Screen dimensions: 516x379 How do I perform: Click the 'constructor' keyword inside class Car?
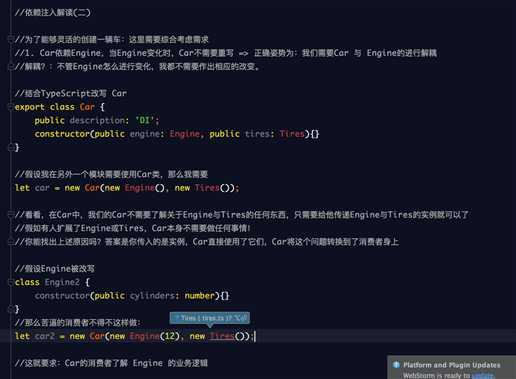(62, 134)
